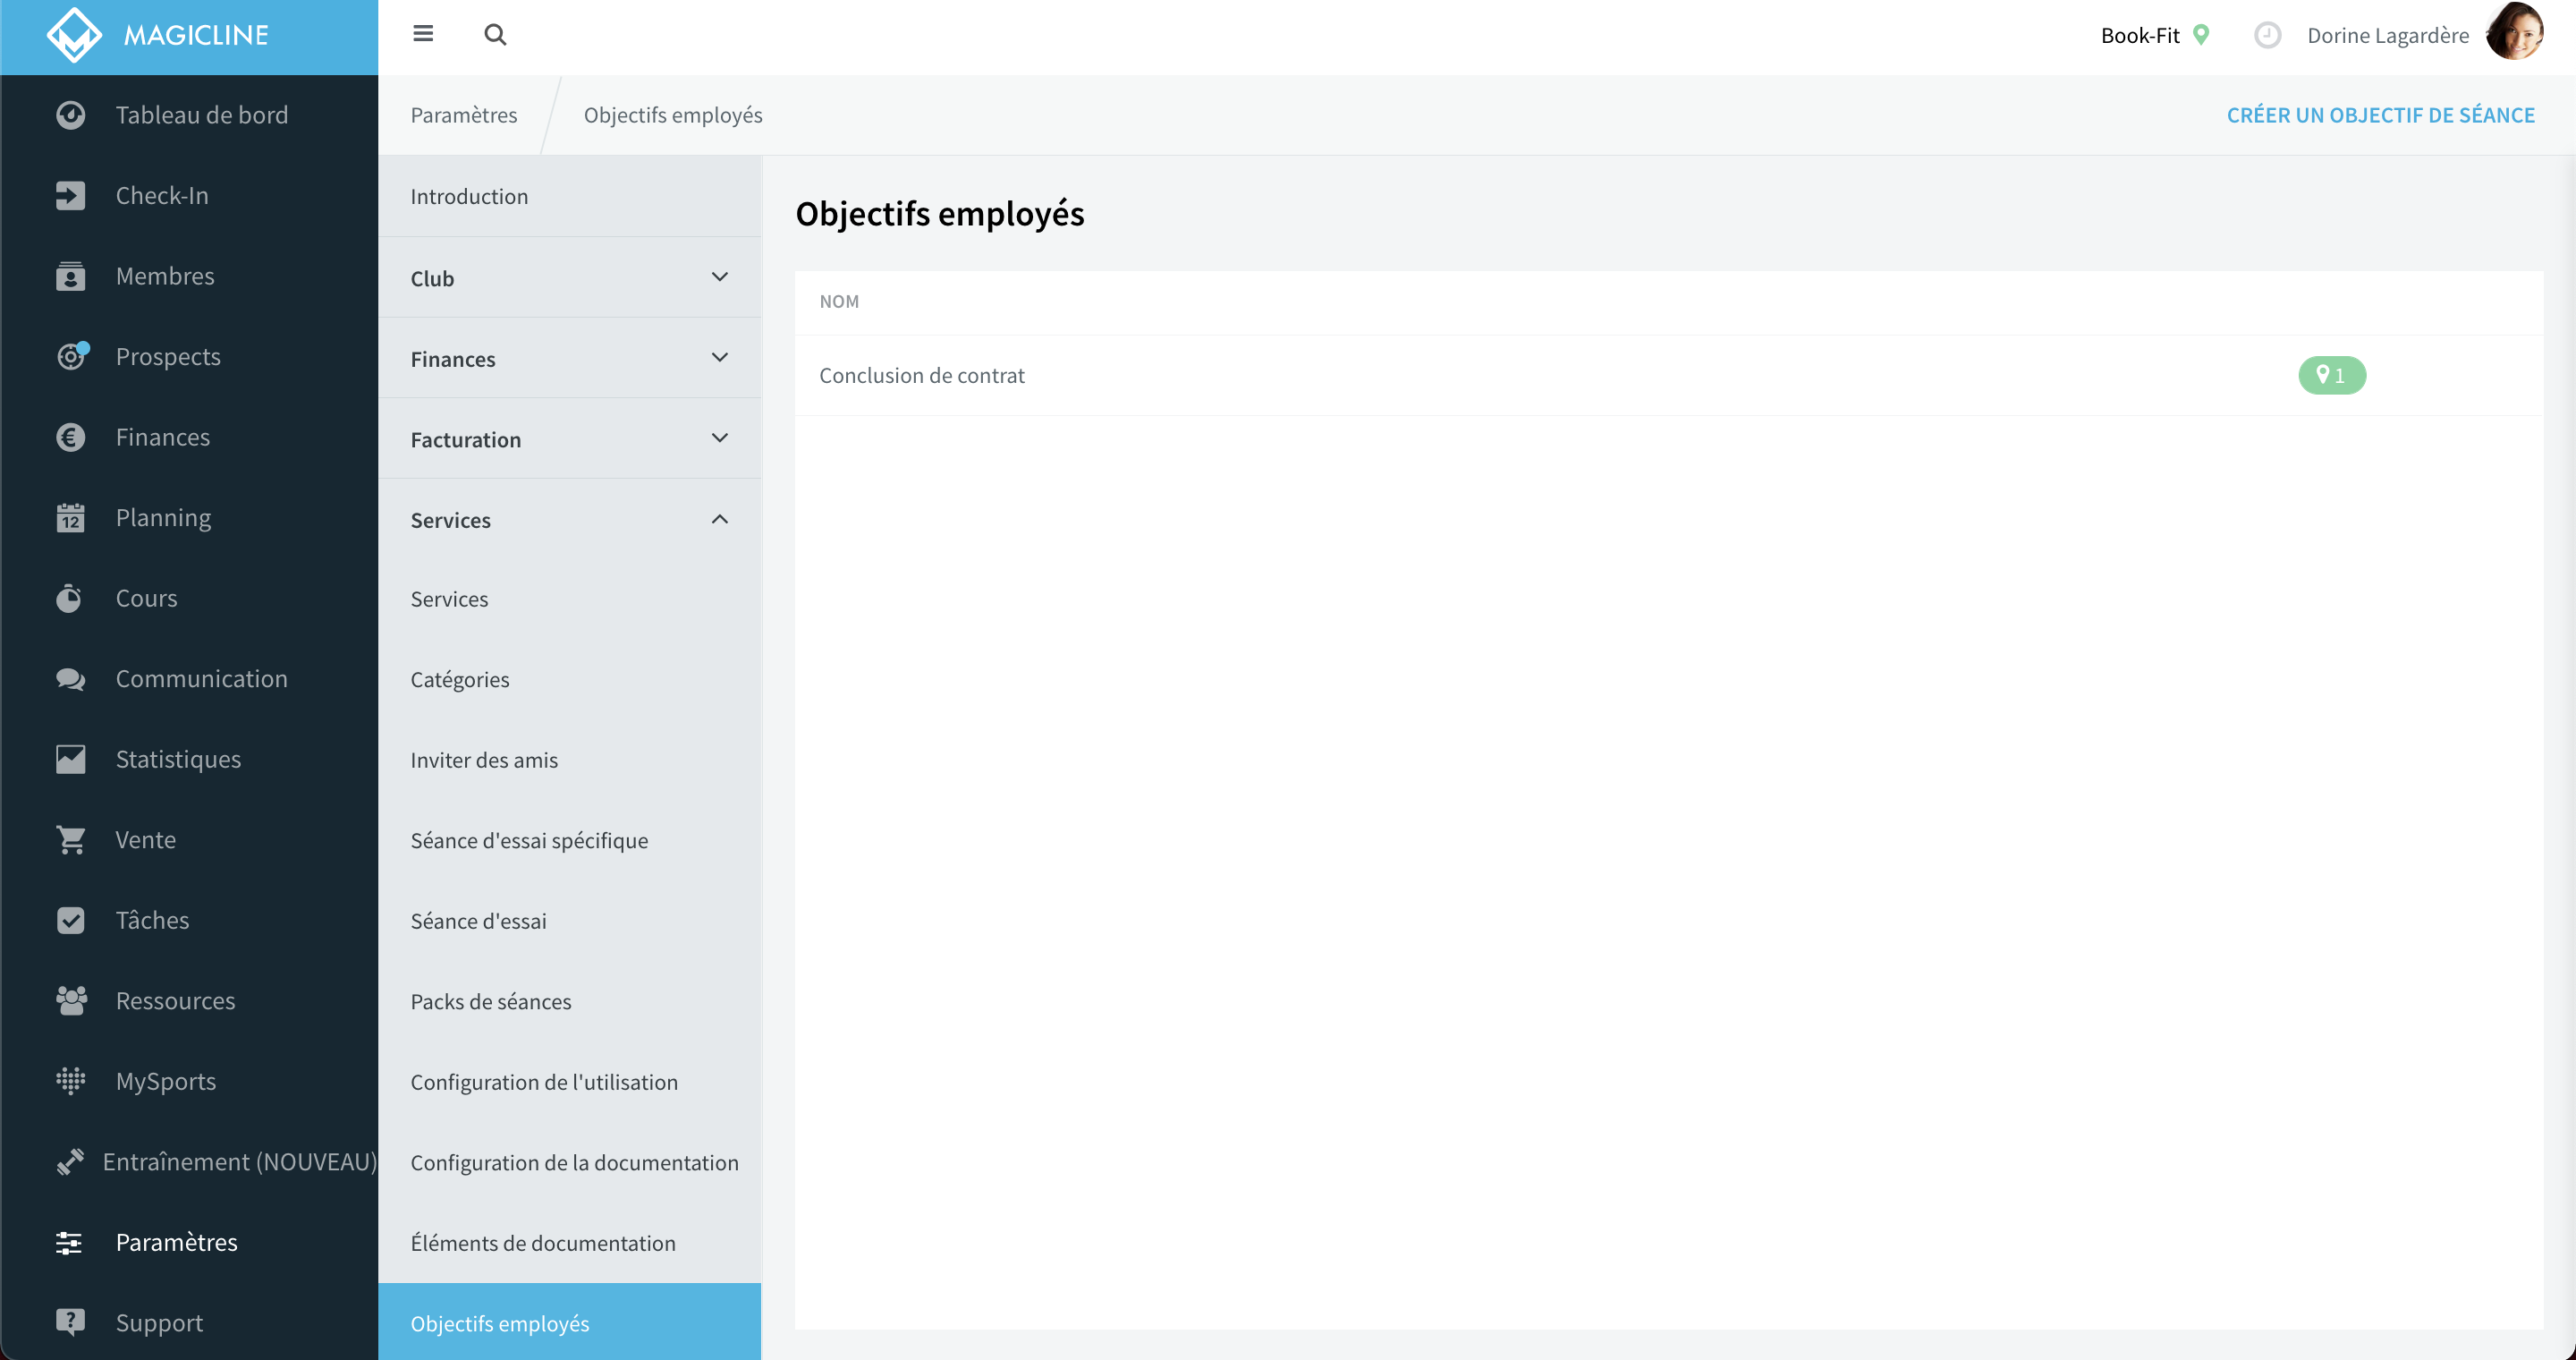Expand the Finances settings group
Screen dimensions: 2576x1360
click(x=569, y=358)
